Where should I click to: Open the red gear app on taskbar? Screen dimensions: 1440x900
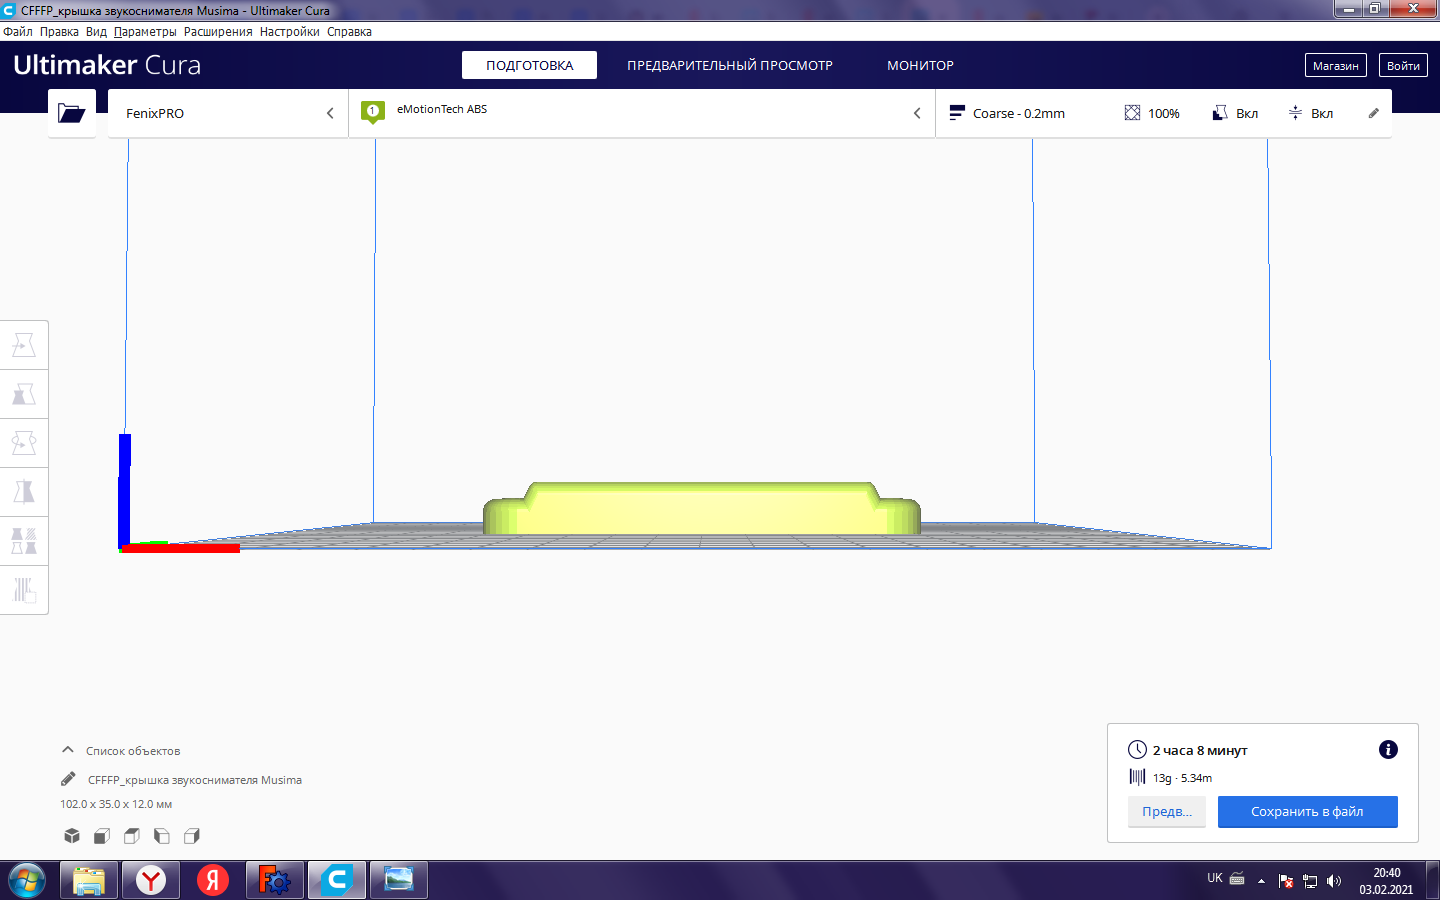[275, 880]
